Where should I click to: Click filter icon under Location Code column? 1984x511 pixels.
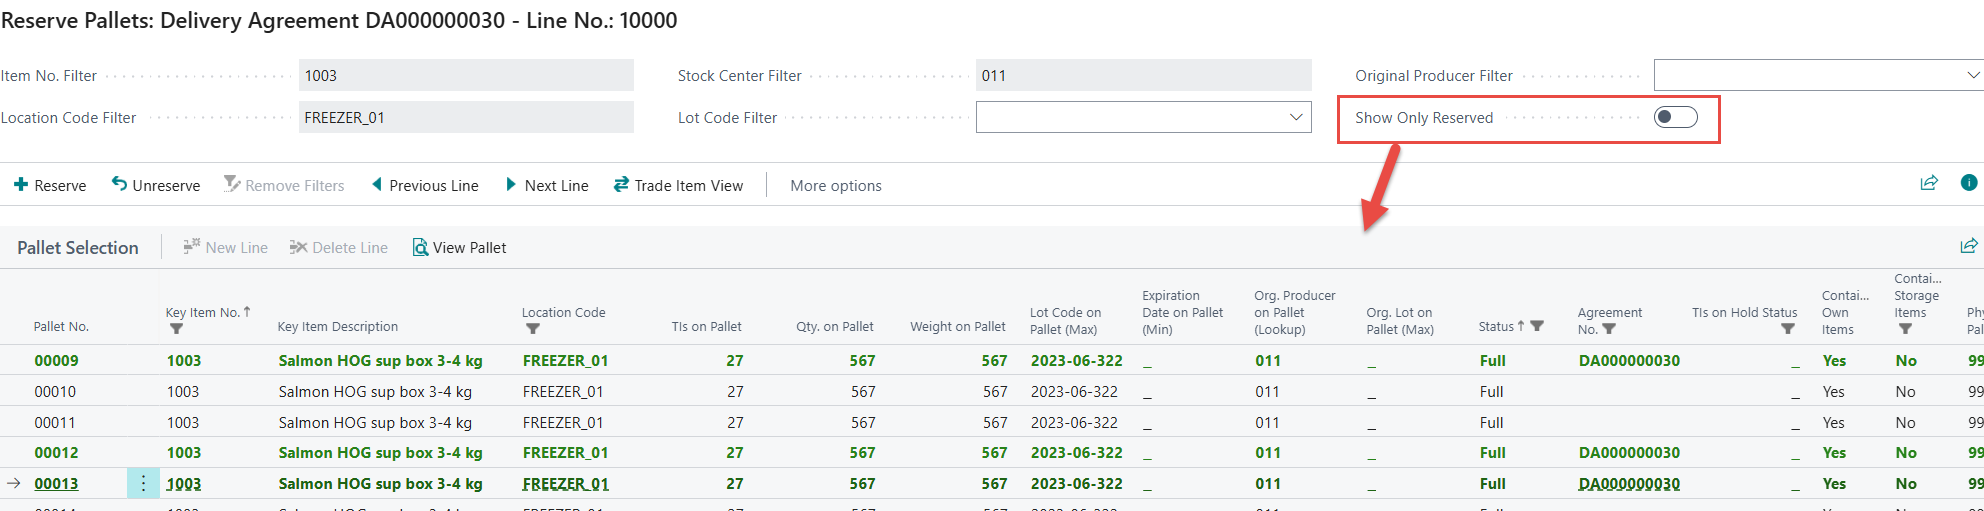532,329
